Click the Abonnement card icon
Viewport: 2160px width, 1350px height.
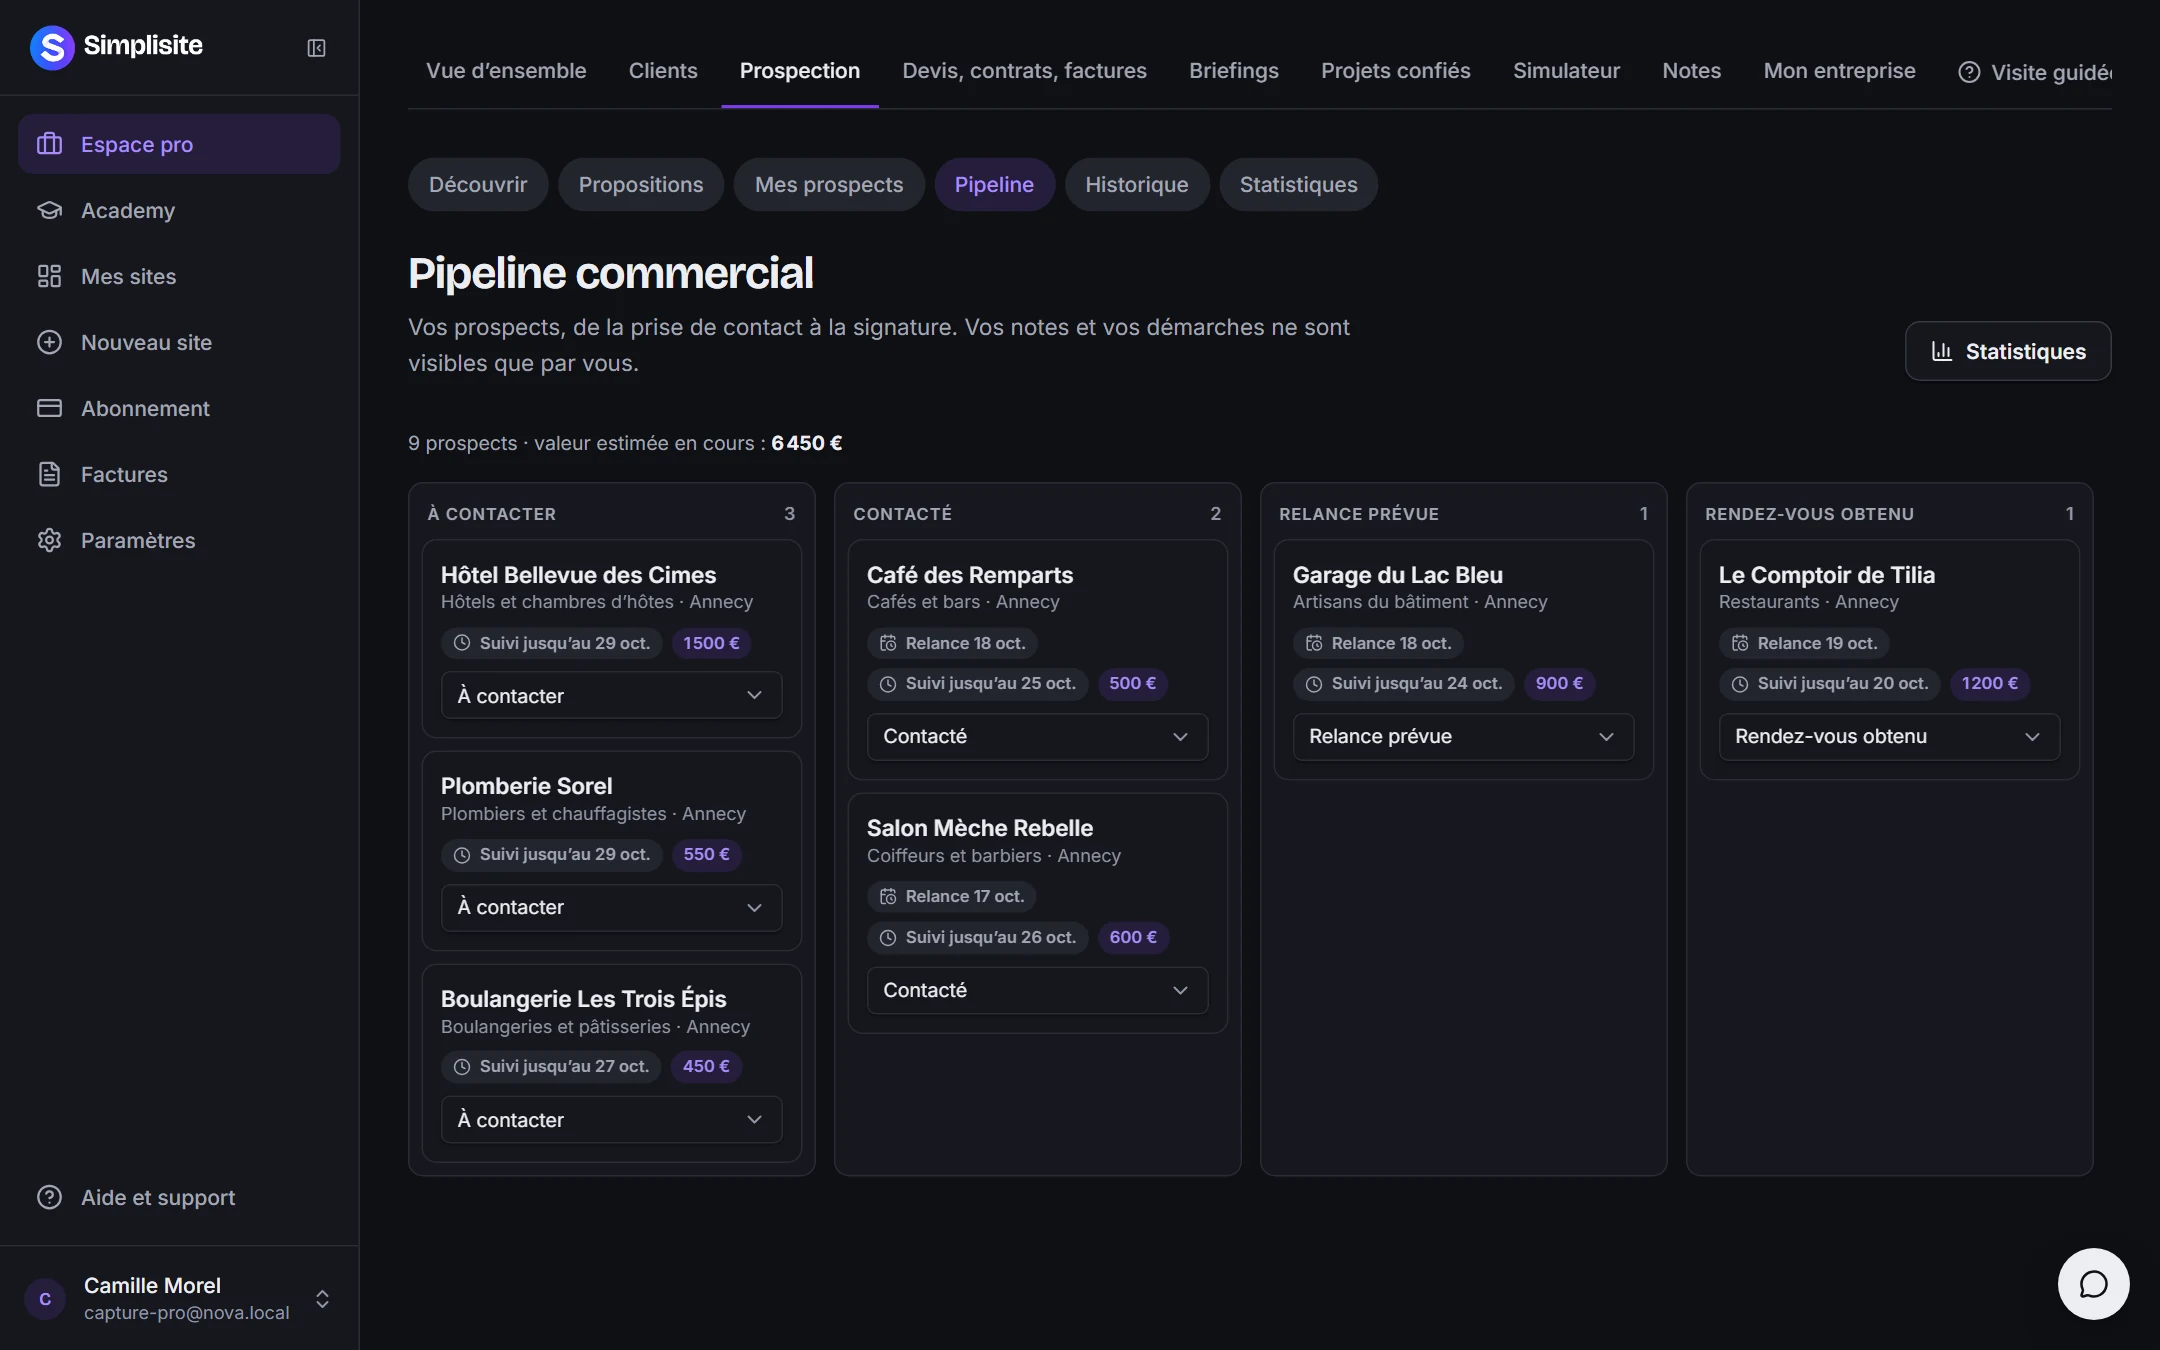(x=49, y=408)
